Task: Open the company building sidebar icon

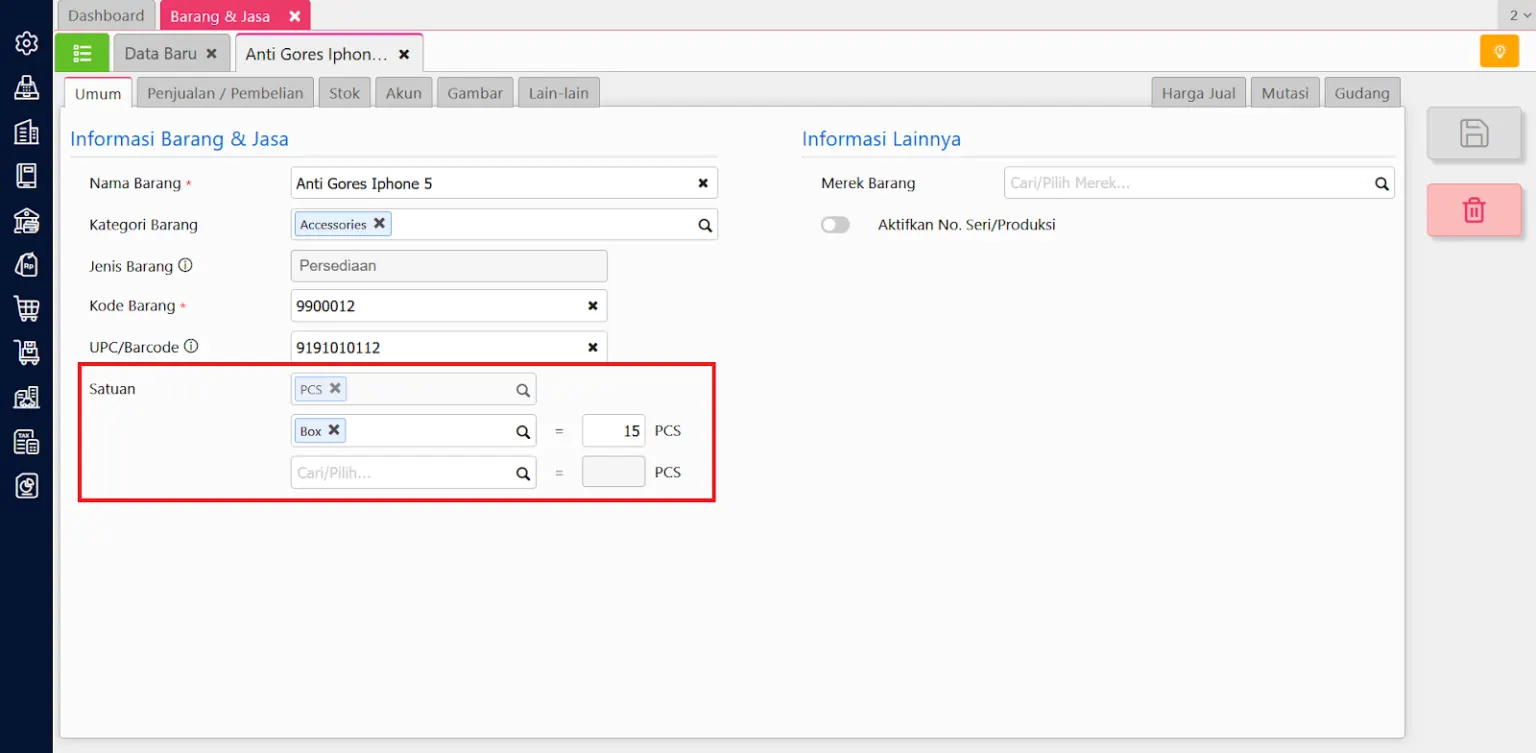Action: [x=27, y=132]
